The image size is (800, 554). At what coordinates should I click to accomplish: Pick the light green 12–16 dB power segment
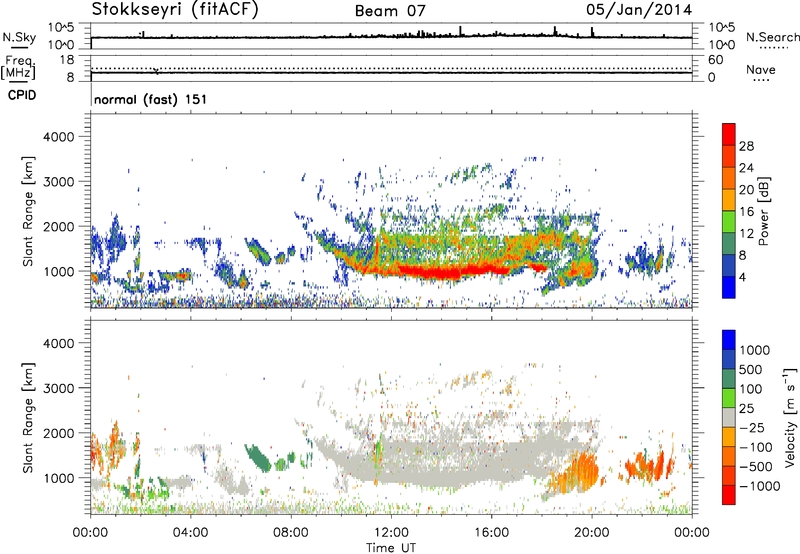tap(729, 221)
